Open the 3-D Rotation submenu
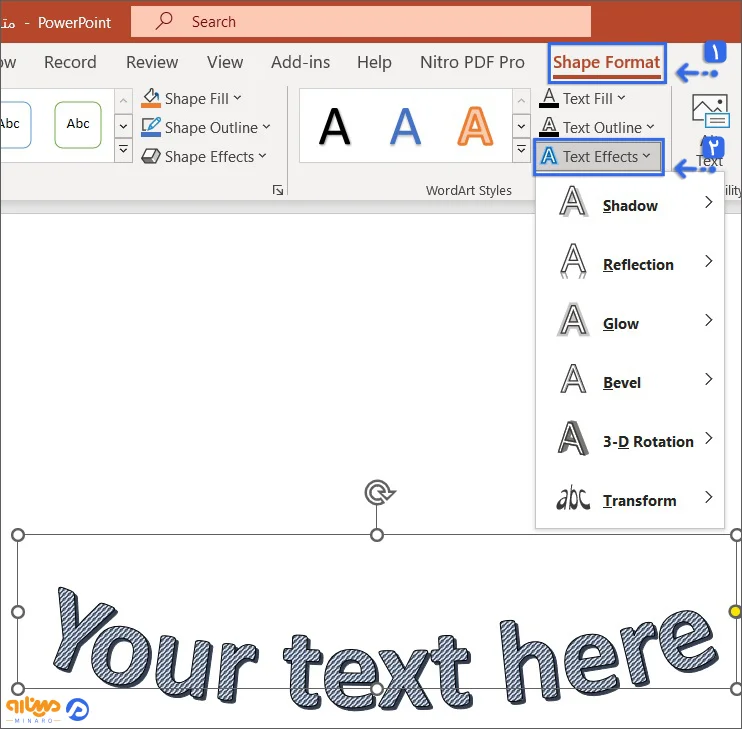The image size is (742, 729). (x=630, y=440)
